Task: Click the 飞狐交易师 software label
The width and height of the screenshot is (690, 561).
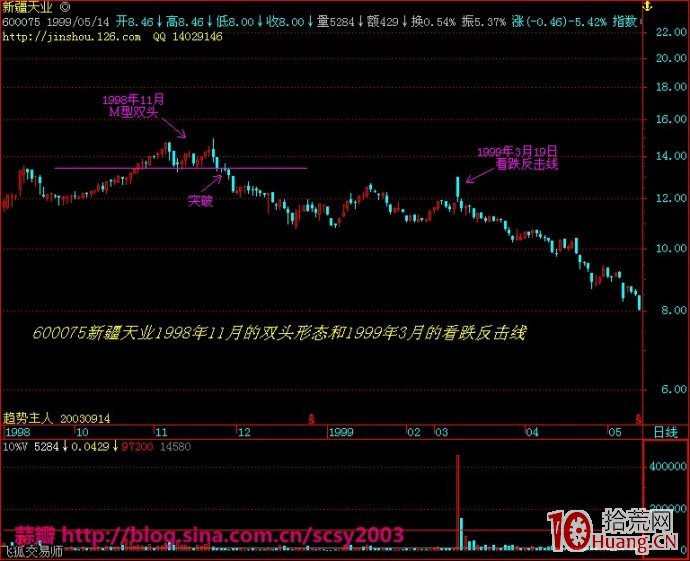Action: point(32,551)
